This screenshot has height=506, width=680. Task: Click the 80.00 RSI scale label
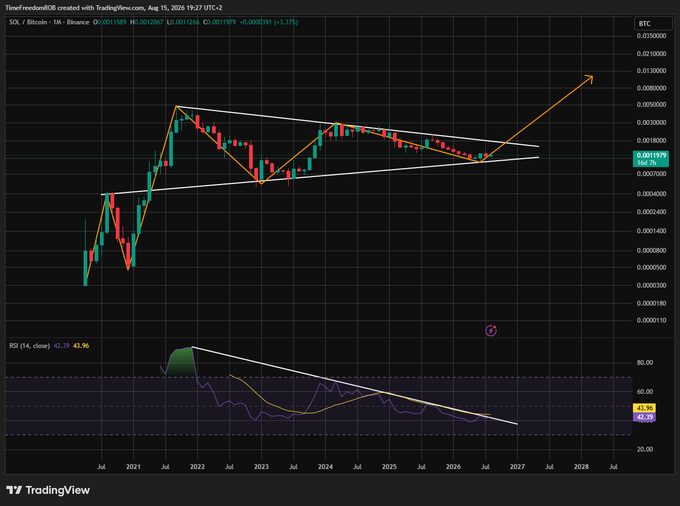click(645, 362)
